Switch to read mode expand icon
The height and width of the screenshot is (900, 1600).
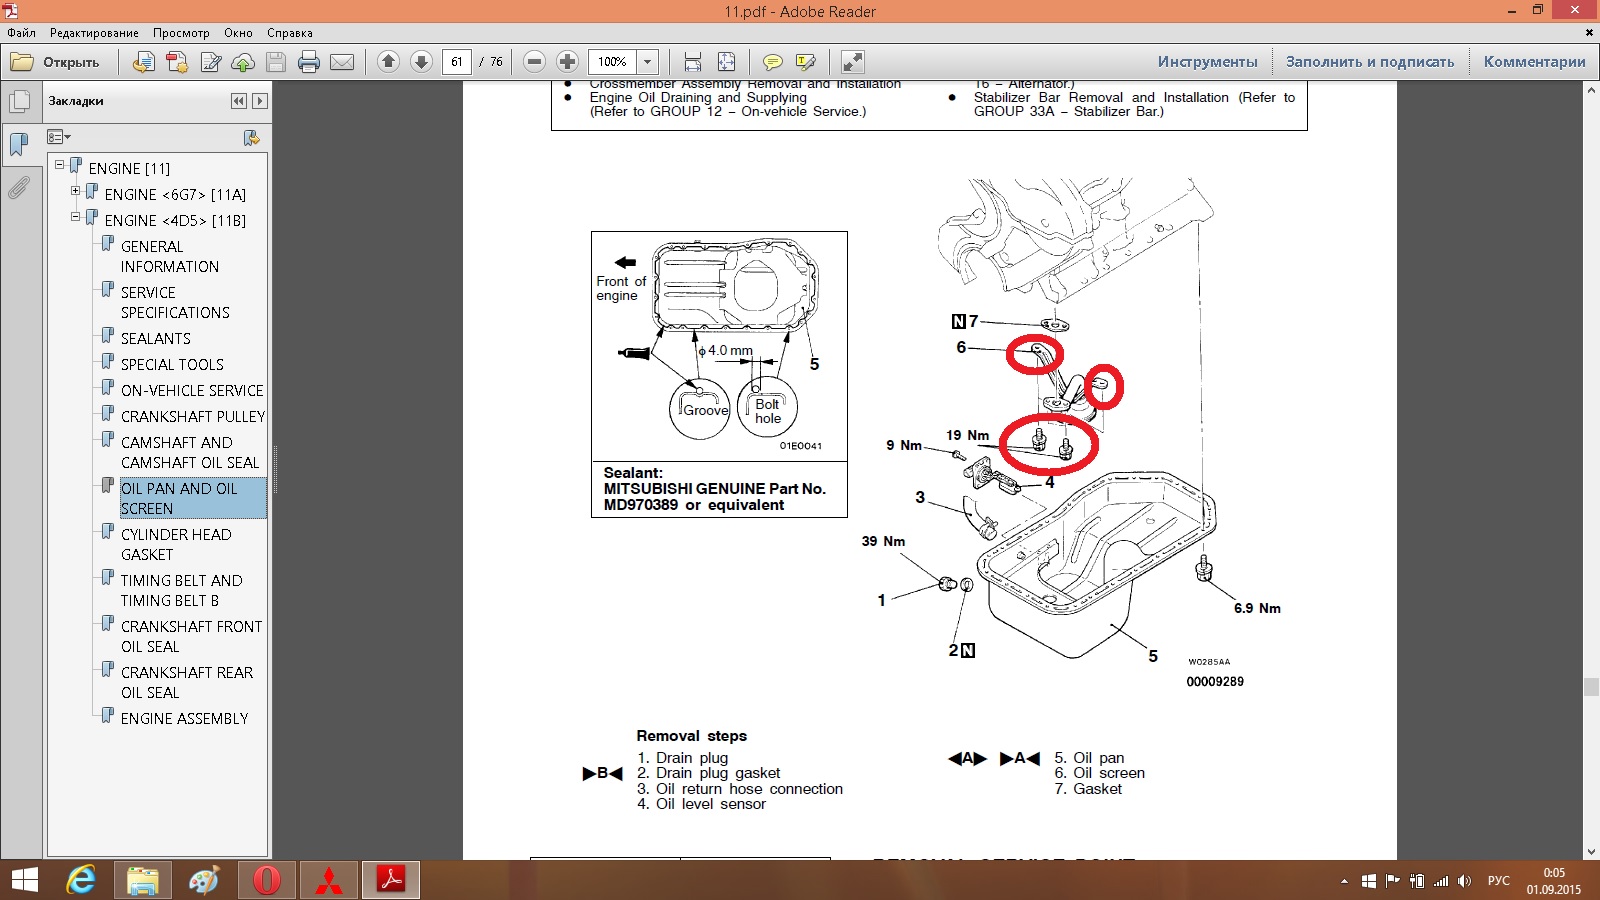852,62
